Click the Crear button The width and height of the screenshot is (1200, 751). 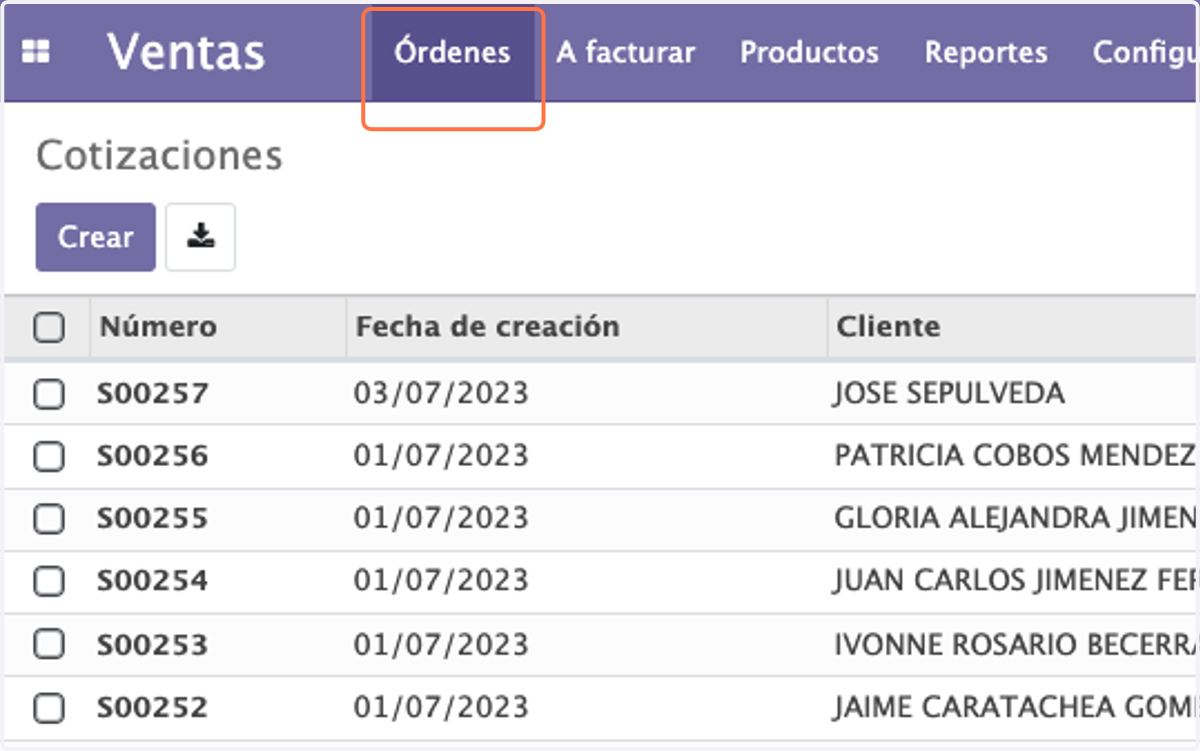(x=96, y=237)
